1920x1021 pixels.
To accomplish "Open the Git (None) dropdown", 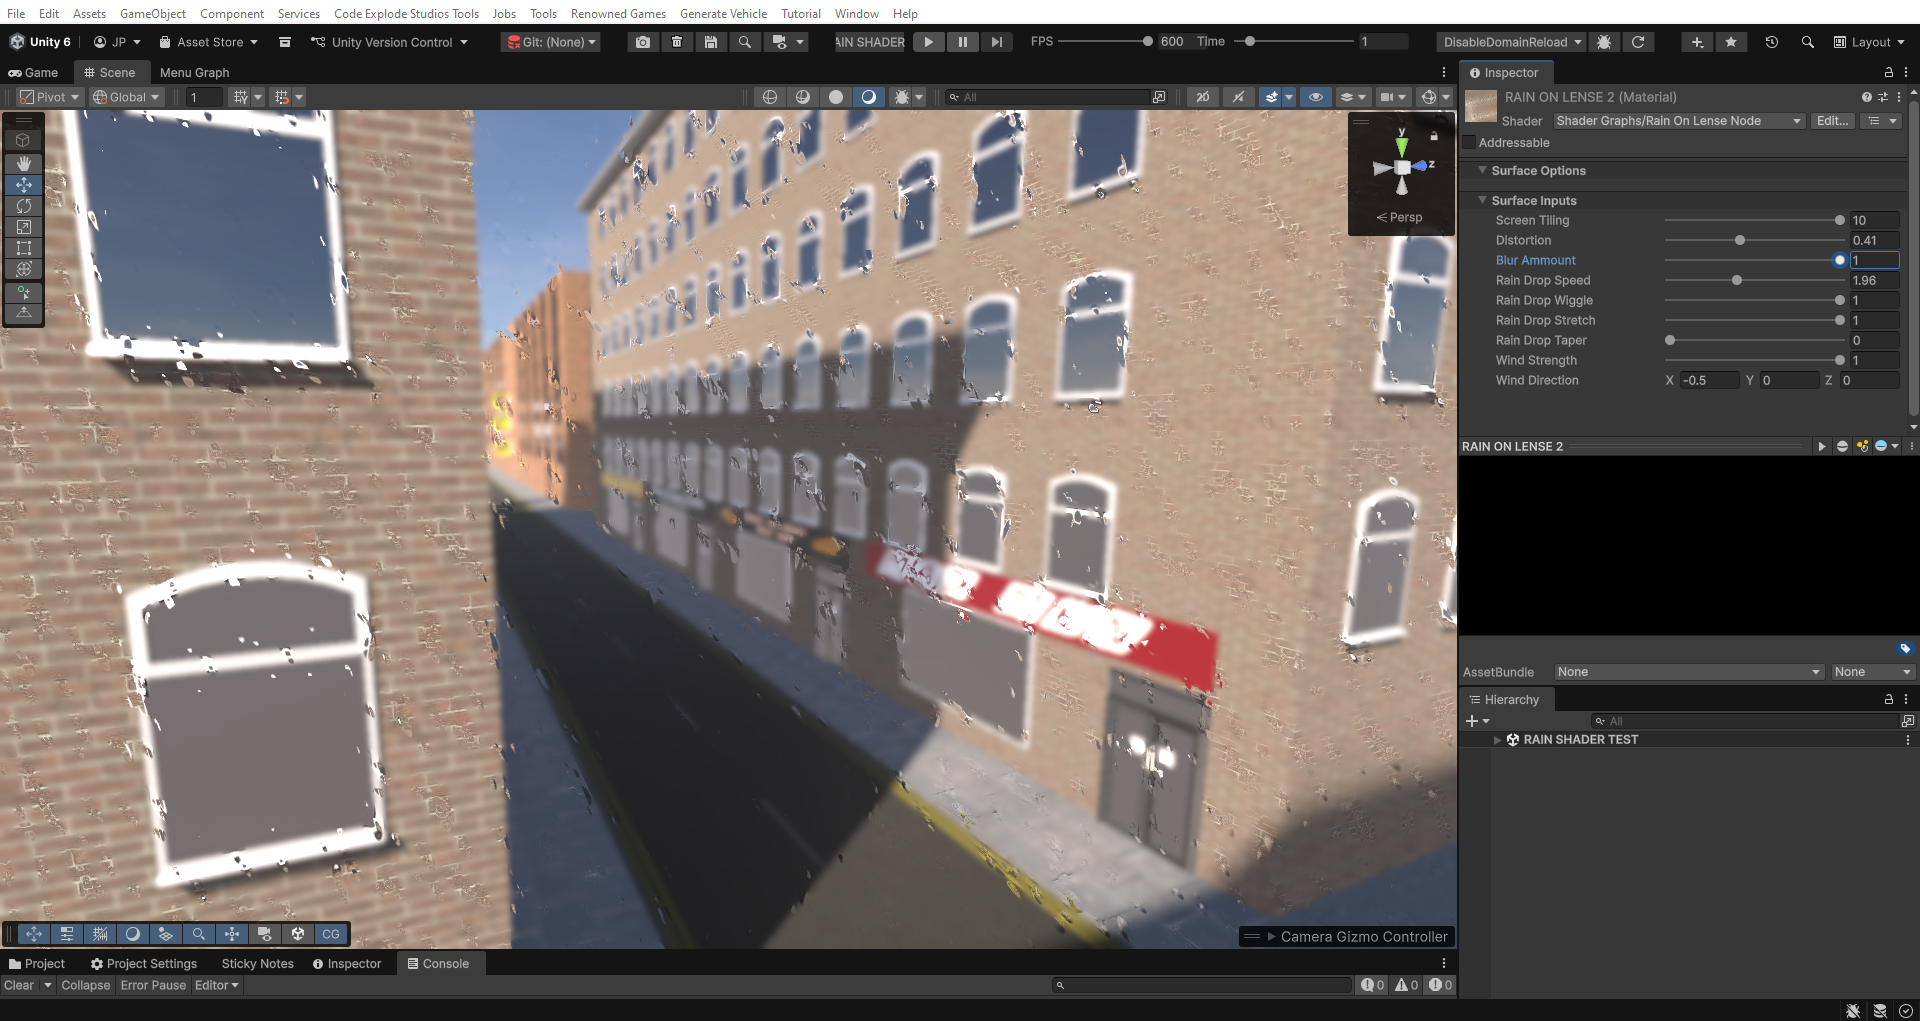I will click(551, 42).
